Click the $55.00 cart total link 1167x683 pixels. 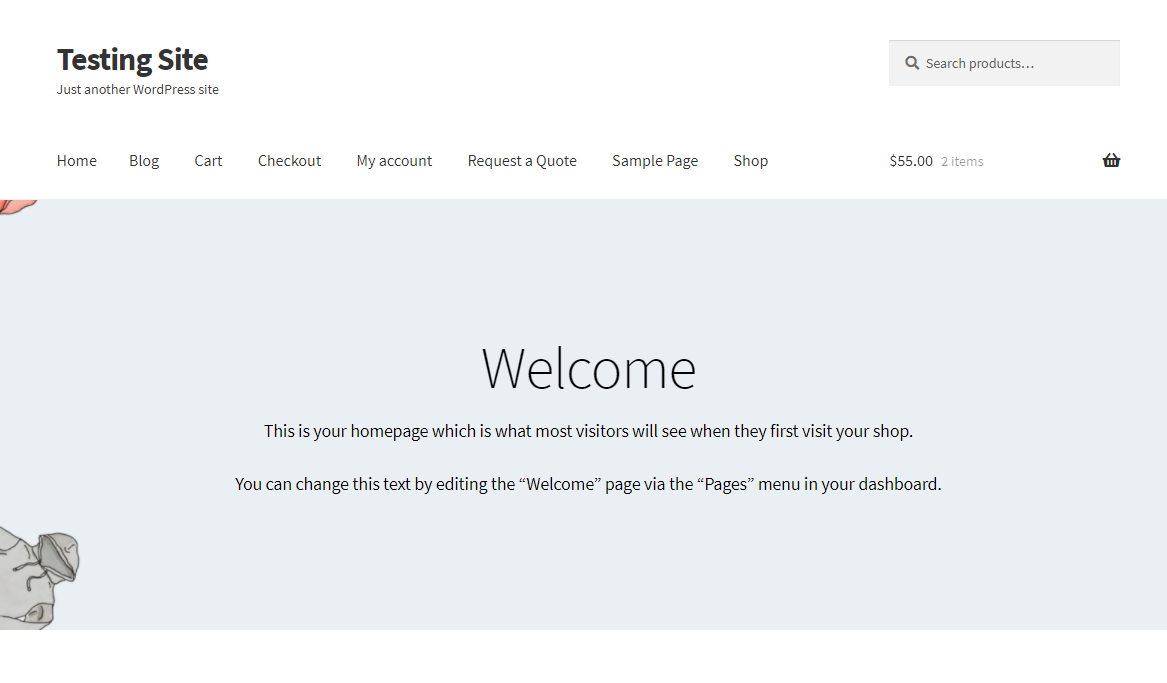911,160
